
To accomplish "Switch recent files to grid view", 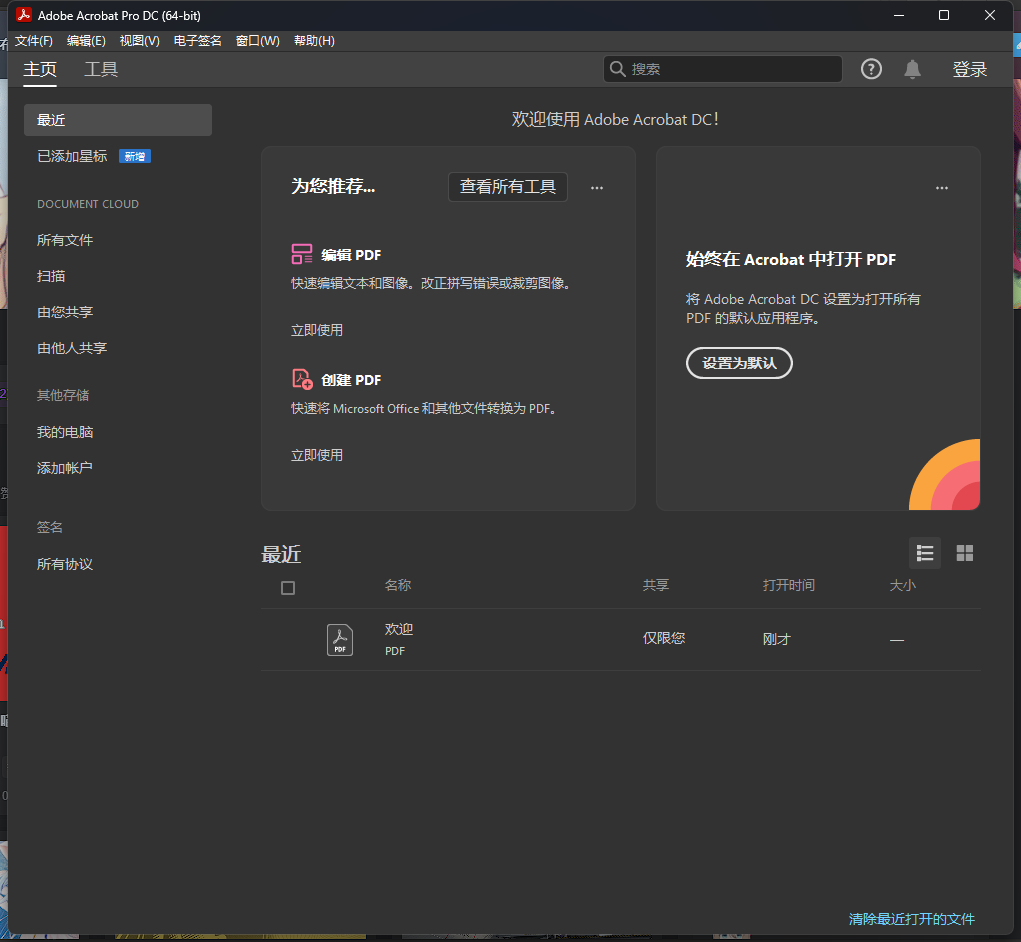I will (x=964, y=552).
